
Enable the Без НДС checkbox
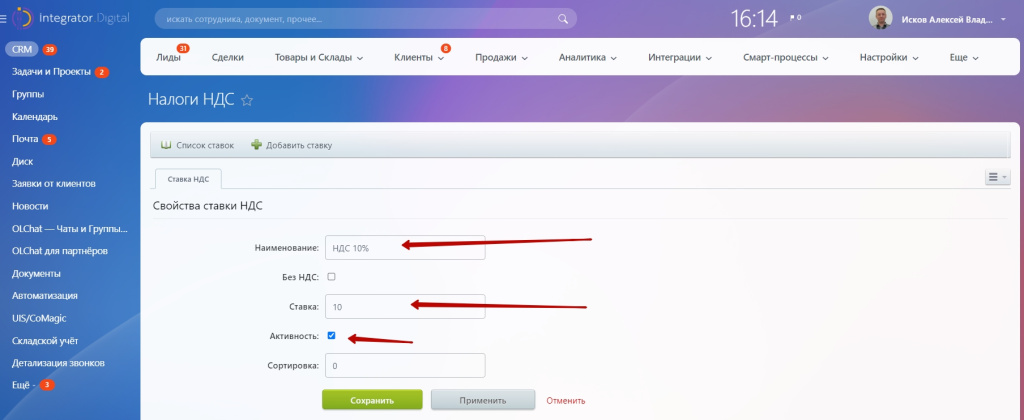click(x=332, y=276)
